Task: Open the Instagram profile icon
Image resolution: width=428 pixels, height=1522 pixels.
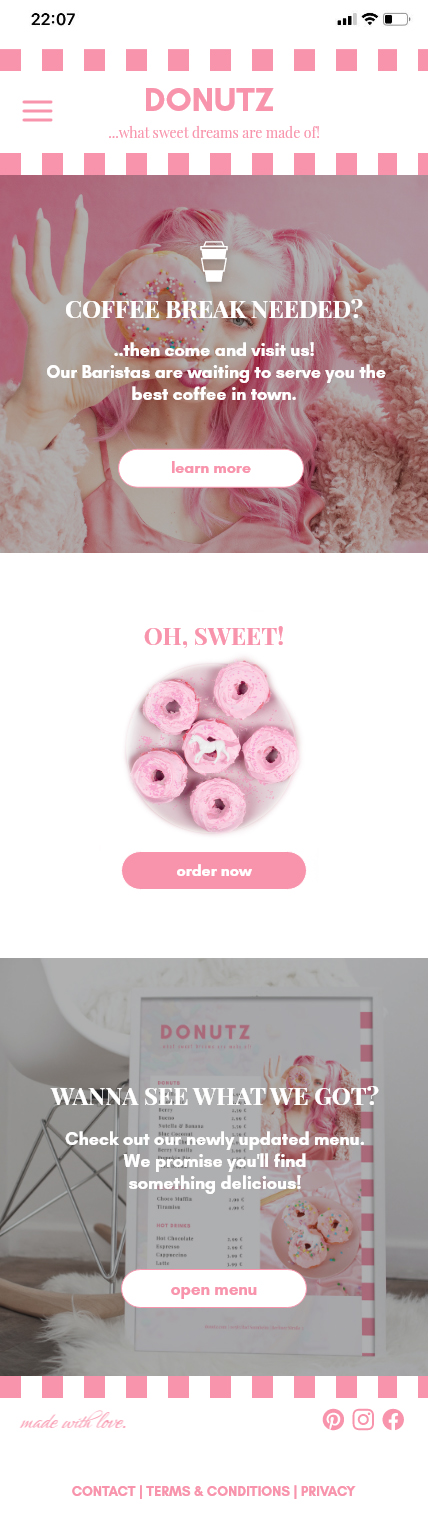Action: 363,1419
